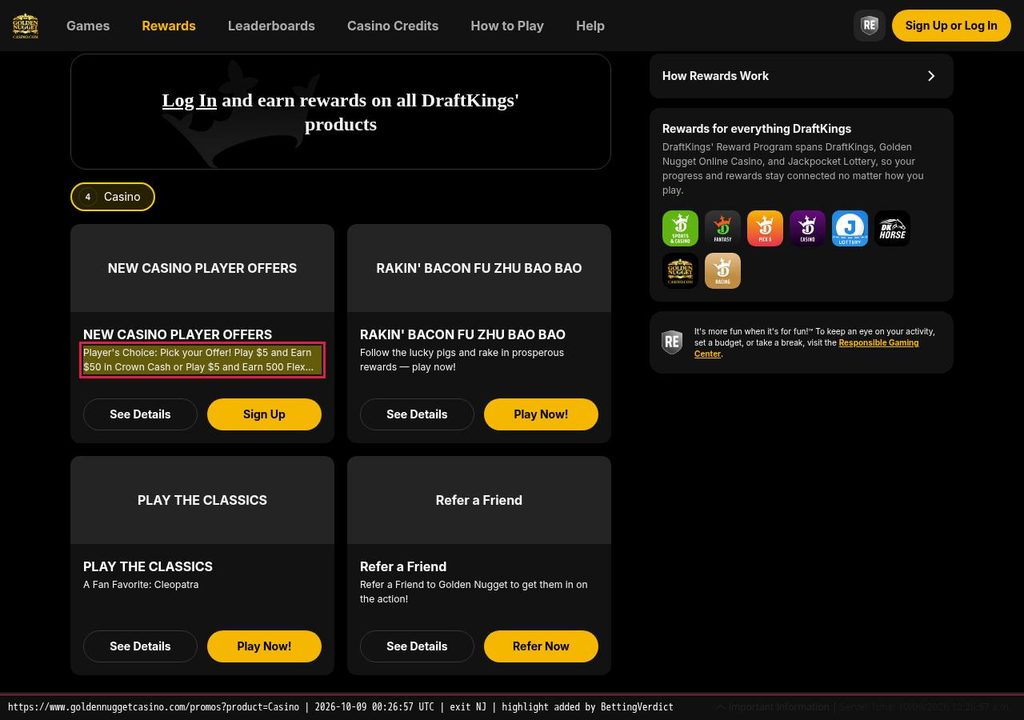Click 'A Fan Favorite: Cleopatra' text
1024x720 pixels.
pyautogui.click(x=141, y=585)
